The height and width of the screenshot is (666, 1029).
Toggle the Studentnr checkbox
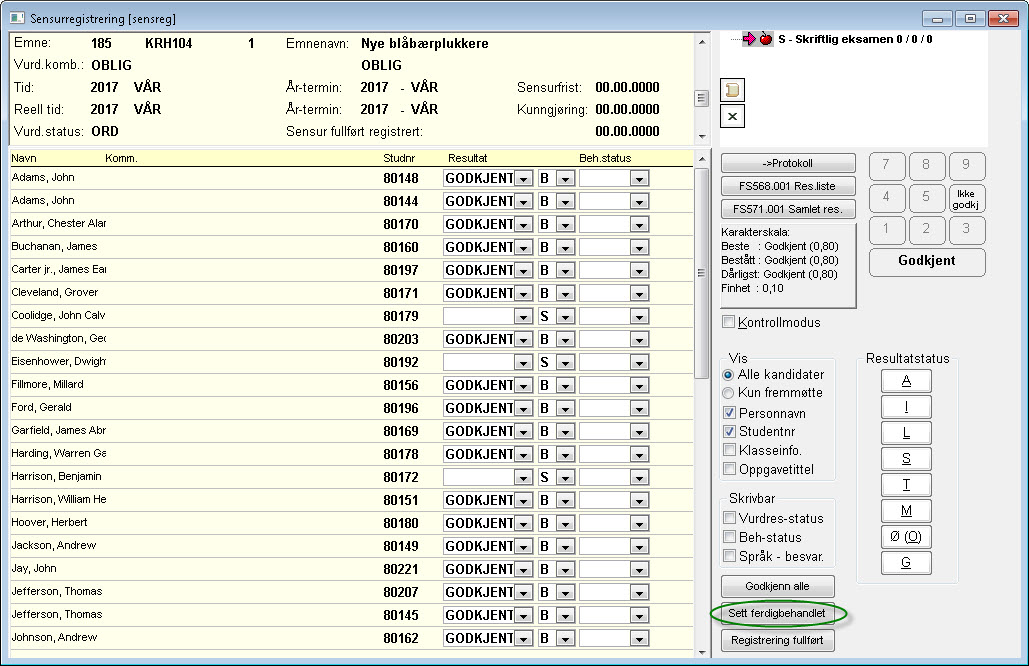coord(729,431)
